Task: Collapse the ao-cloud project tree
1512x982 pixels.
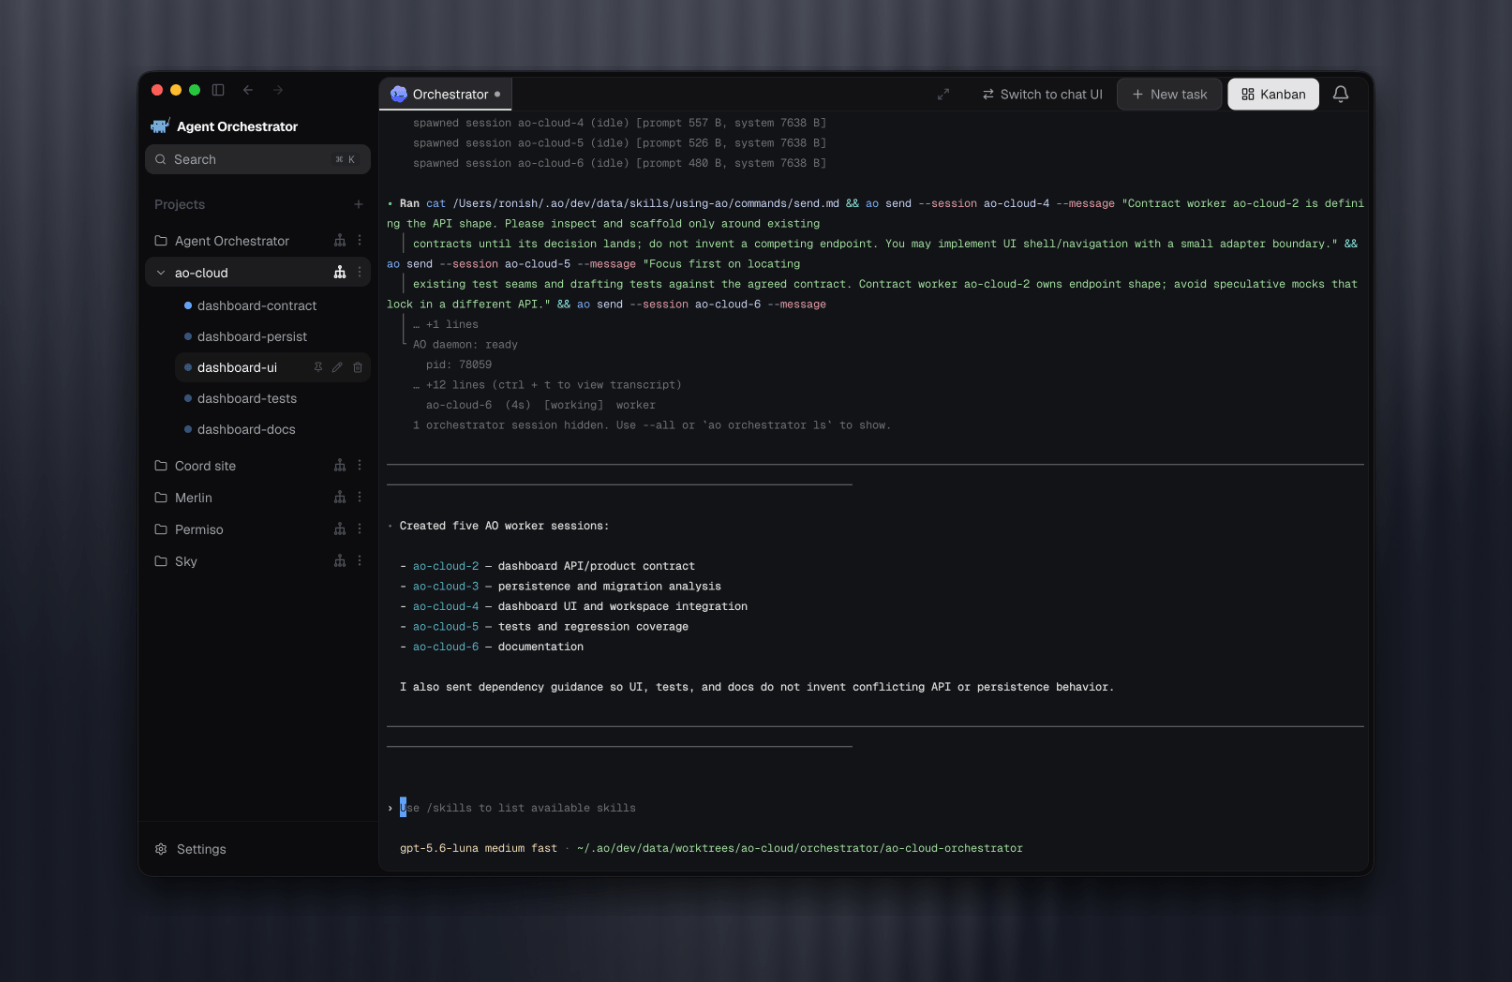Action: (x=161, y=273)
